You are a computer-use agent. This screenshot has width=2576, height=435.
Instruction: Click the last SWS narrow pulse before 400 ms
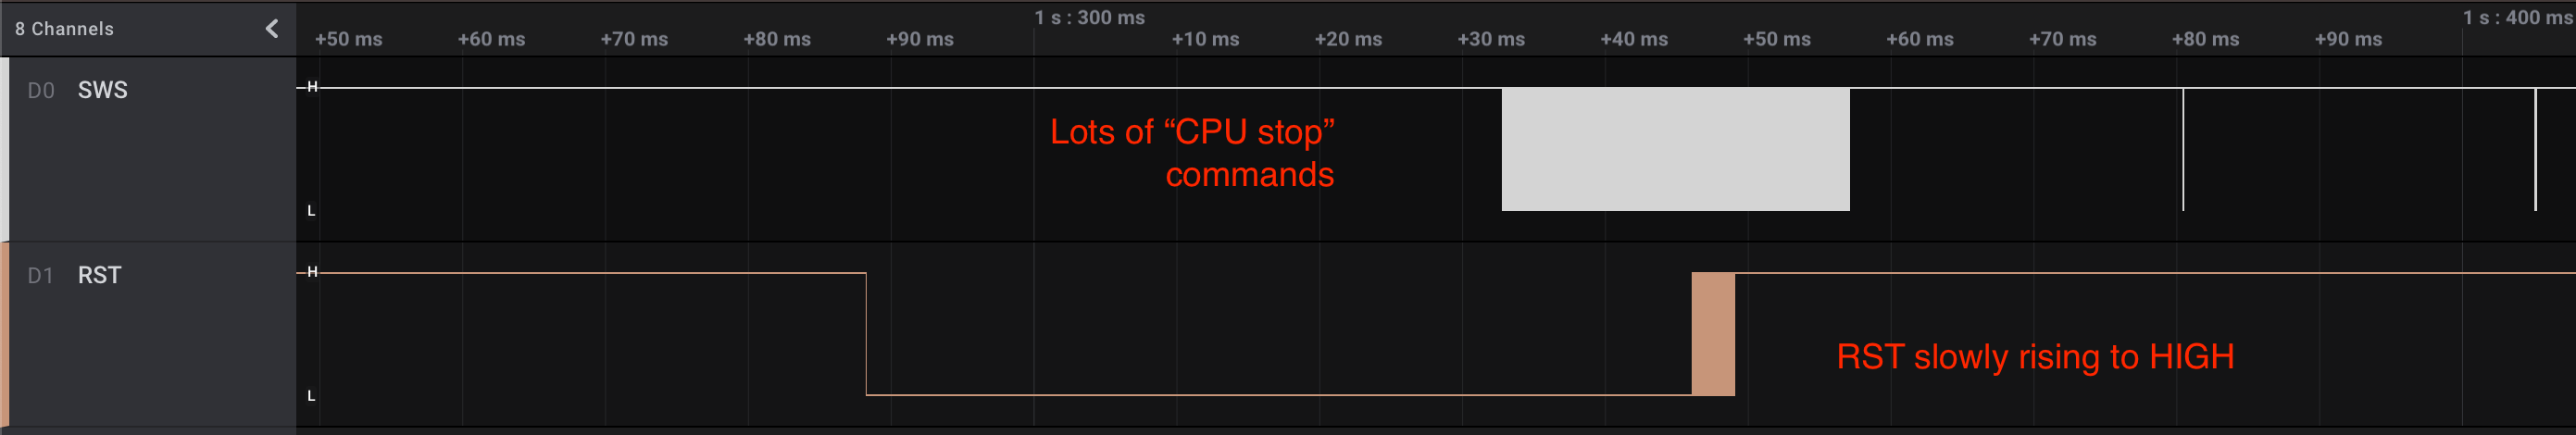click(x=2535, y=149)
